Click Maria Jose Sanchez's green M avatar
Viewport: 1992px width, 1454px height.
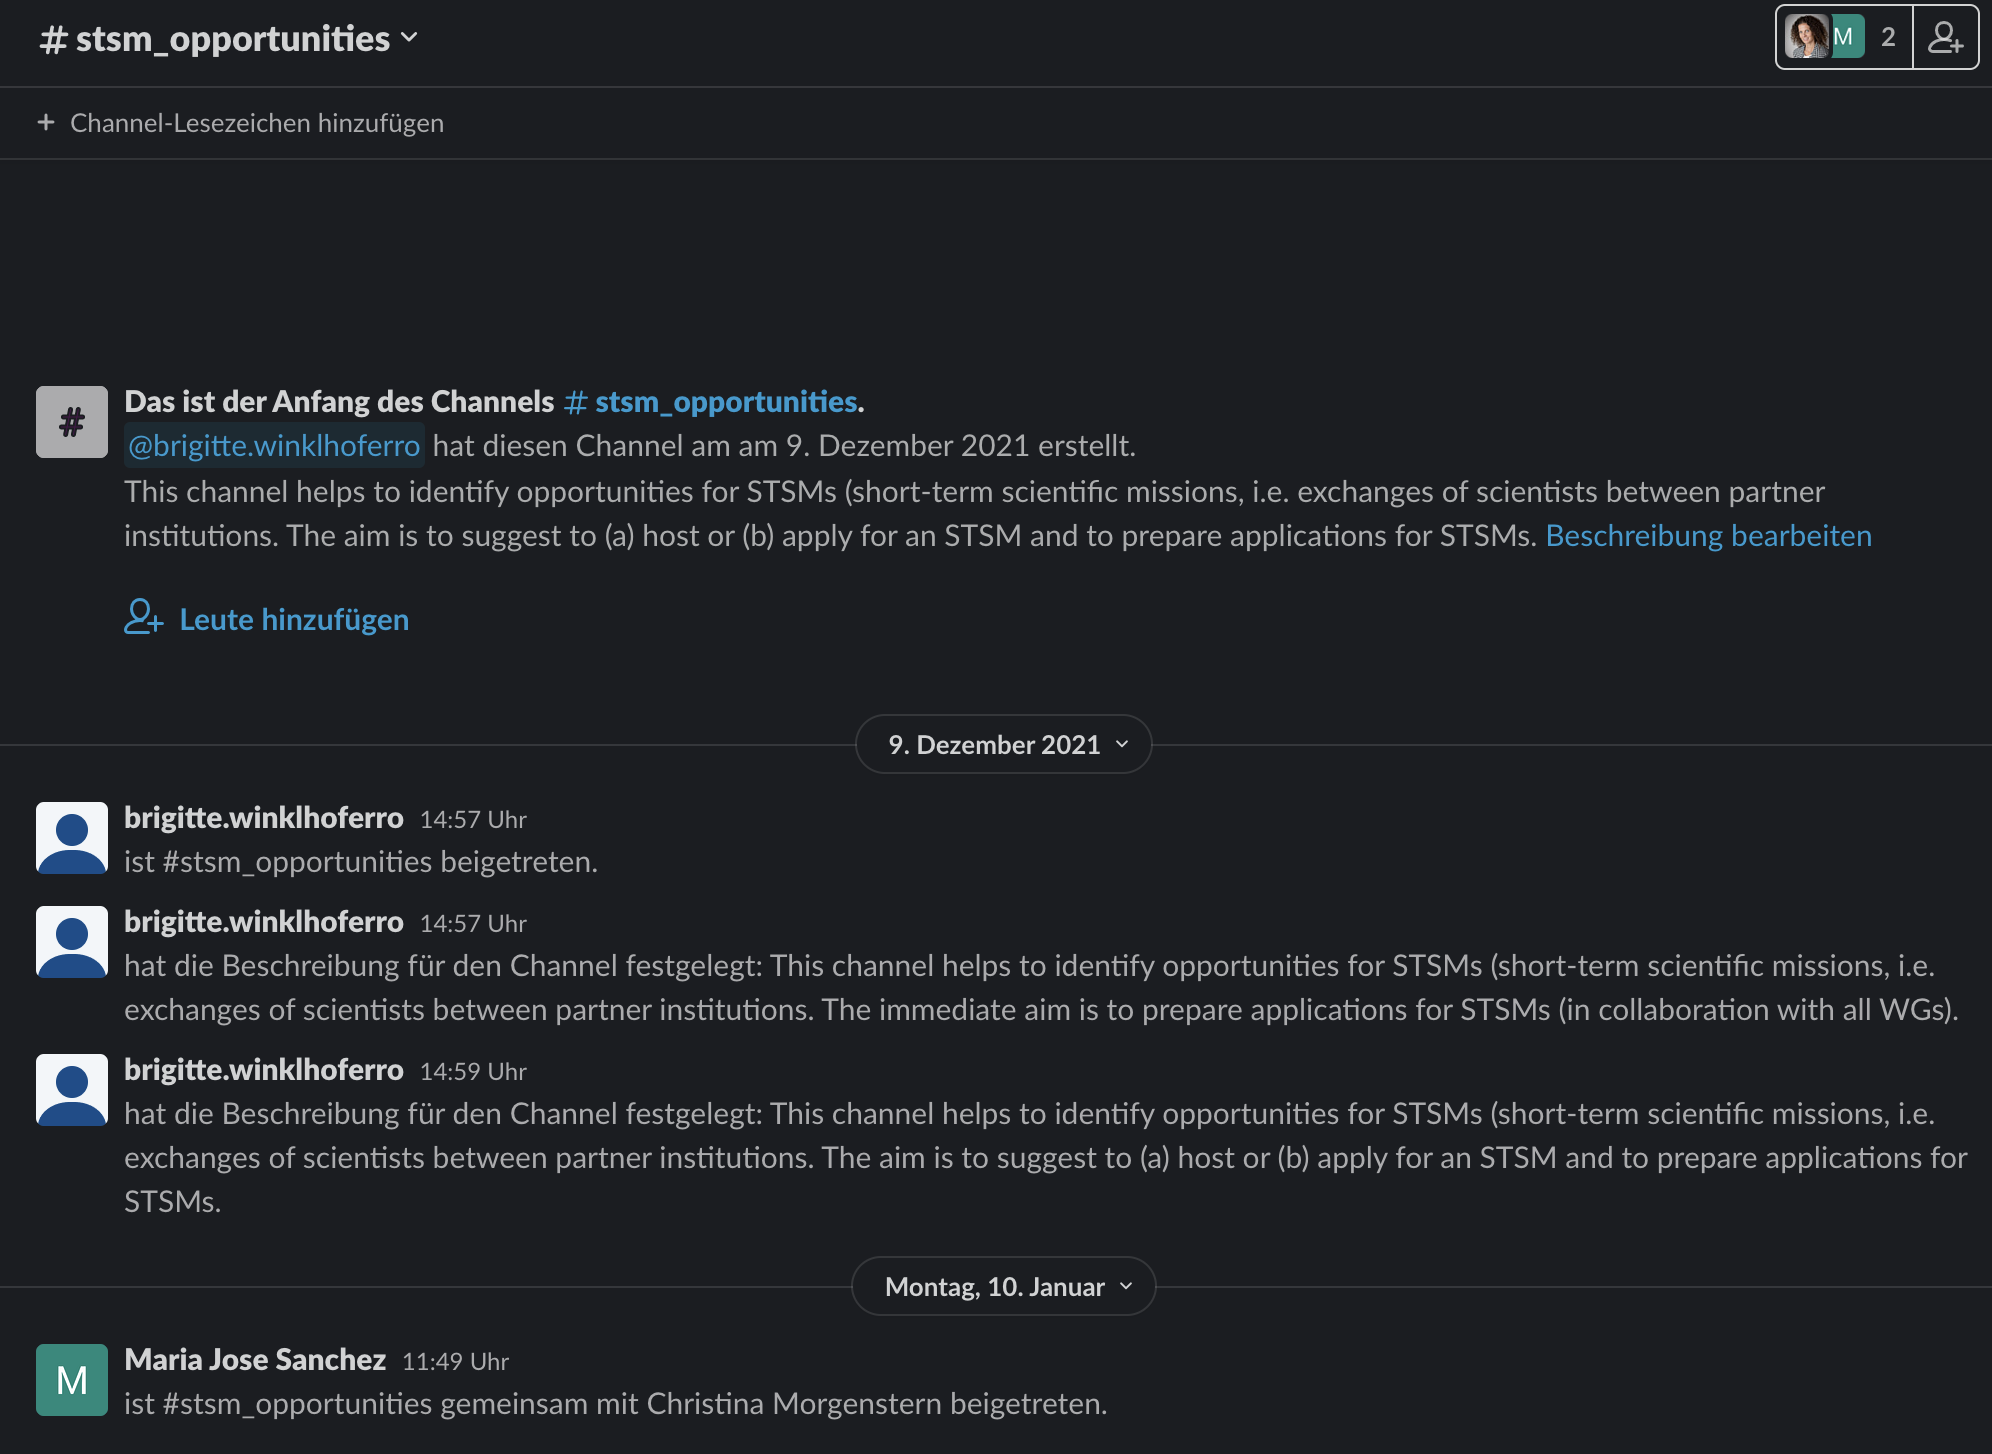(72, 1380)
